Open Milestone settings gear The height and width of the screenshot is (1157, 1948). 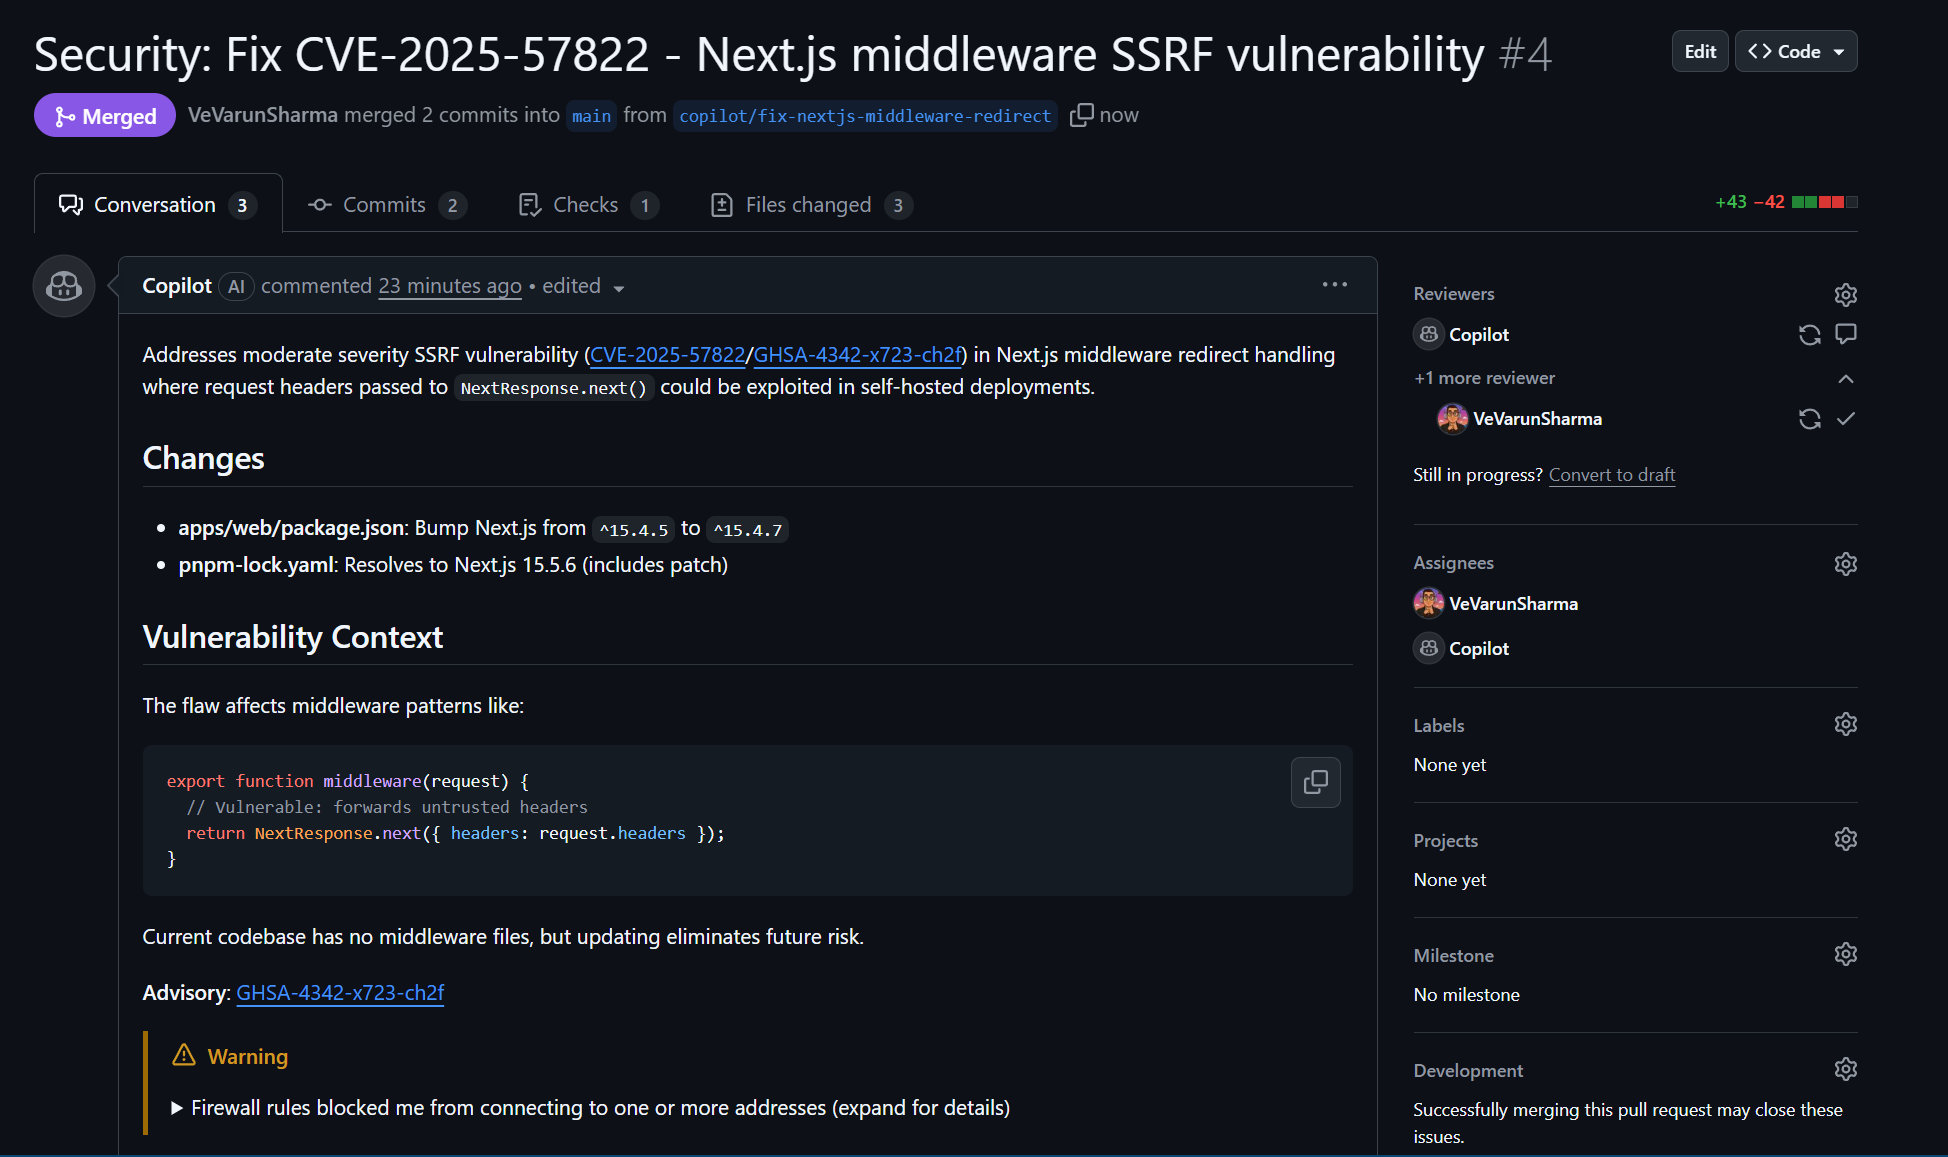click(x=1845, y=954)
